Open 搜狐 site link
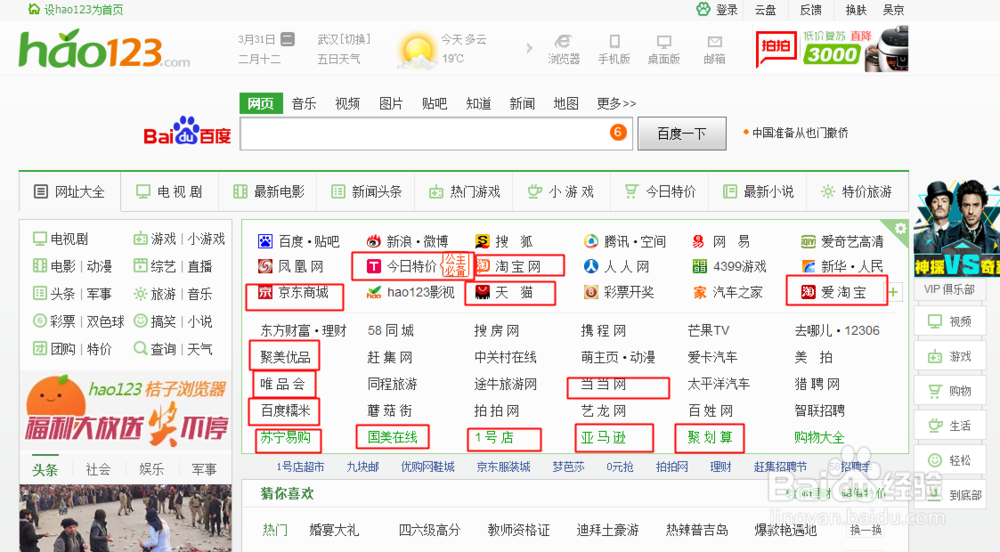This screenshot has width=1000, height=552. point(504,242)
